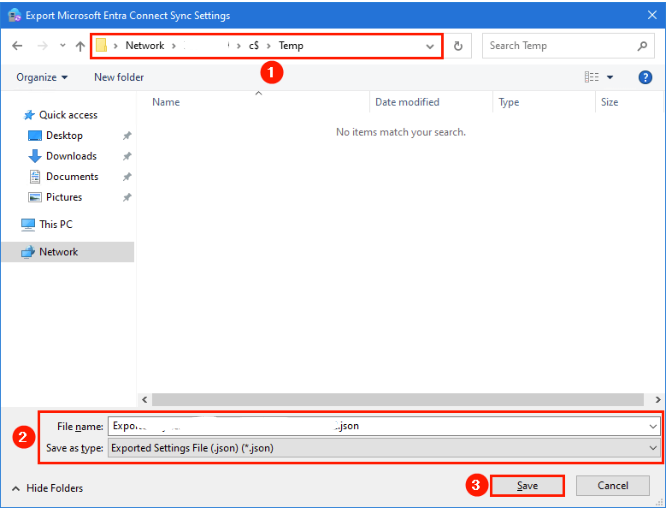Click the horizontal scrollbar track
The image size is (666, 509).
click(x=398, y=399)
